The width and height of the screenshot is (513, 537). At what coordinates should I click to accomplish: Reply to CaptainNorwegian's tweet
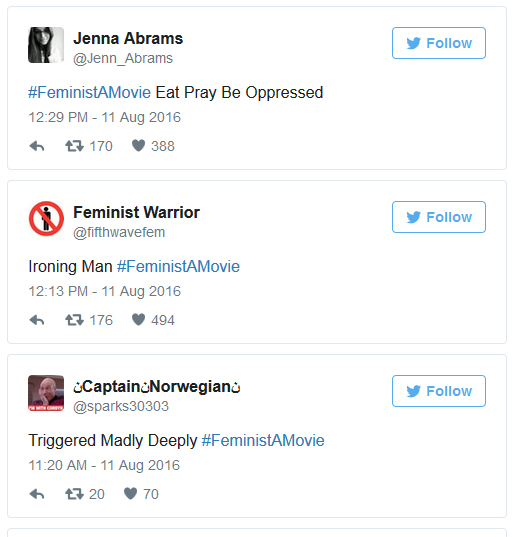point(37,494)
